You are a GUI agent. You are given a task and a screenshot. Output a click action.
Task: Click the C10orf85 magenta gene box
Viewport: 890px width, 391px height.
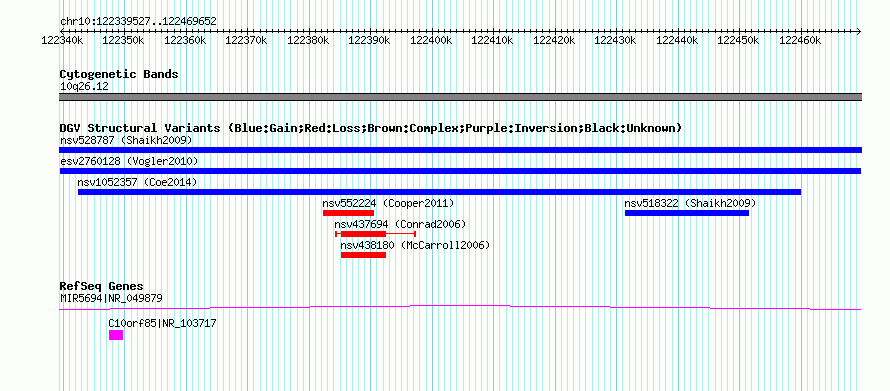point(116,335)
